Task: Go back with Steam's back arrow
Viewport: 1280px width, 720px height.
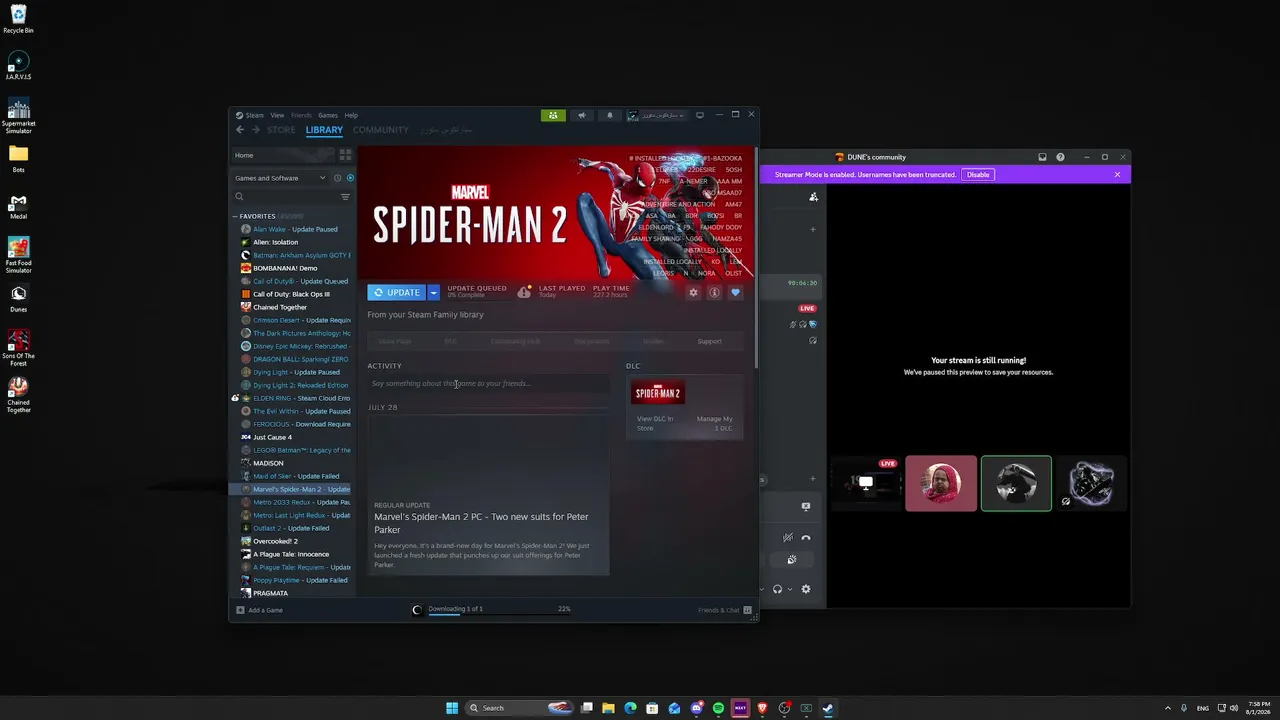Action: [240, 130]
